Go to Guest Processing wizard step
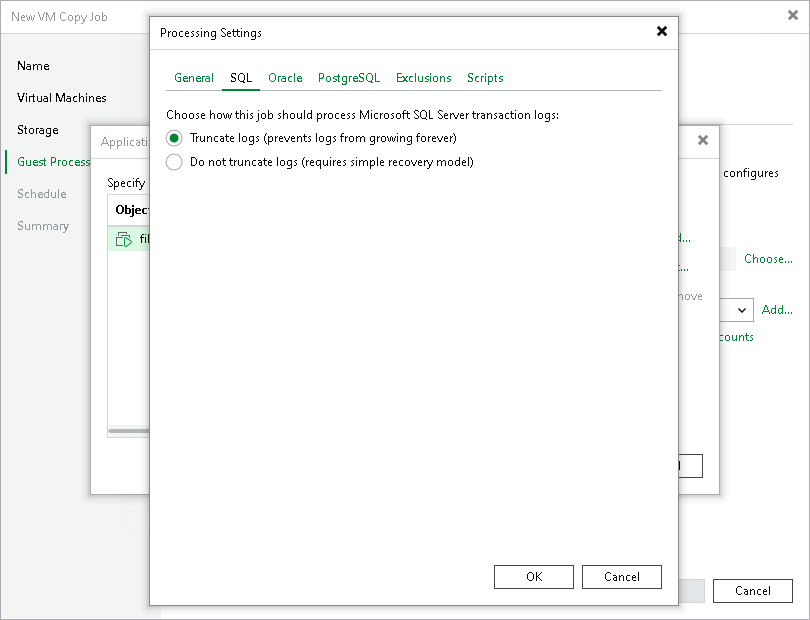This screenshot has height=620, width=810. pos(54,162)
